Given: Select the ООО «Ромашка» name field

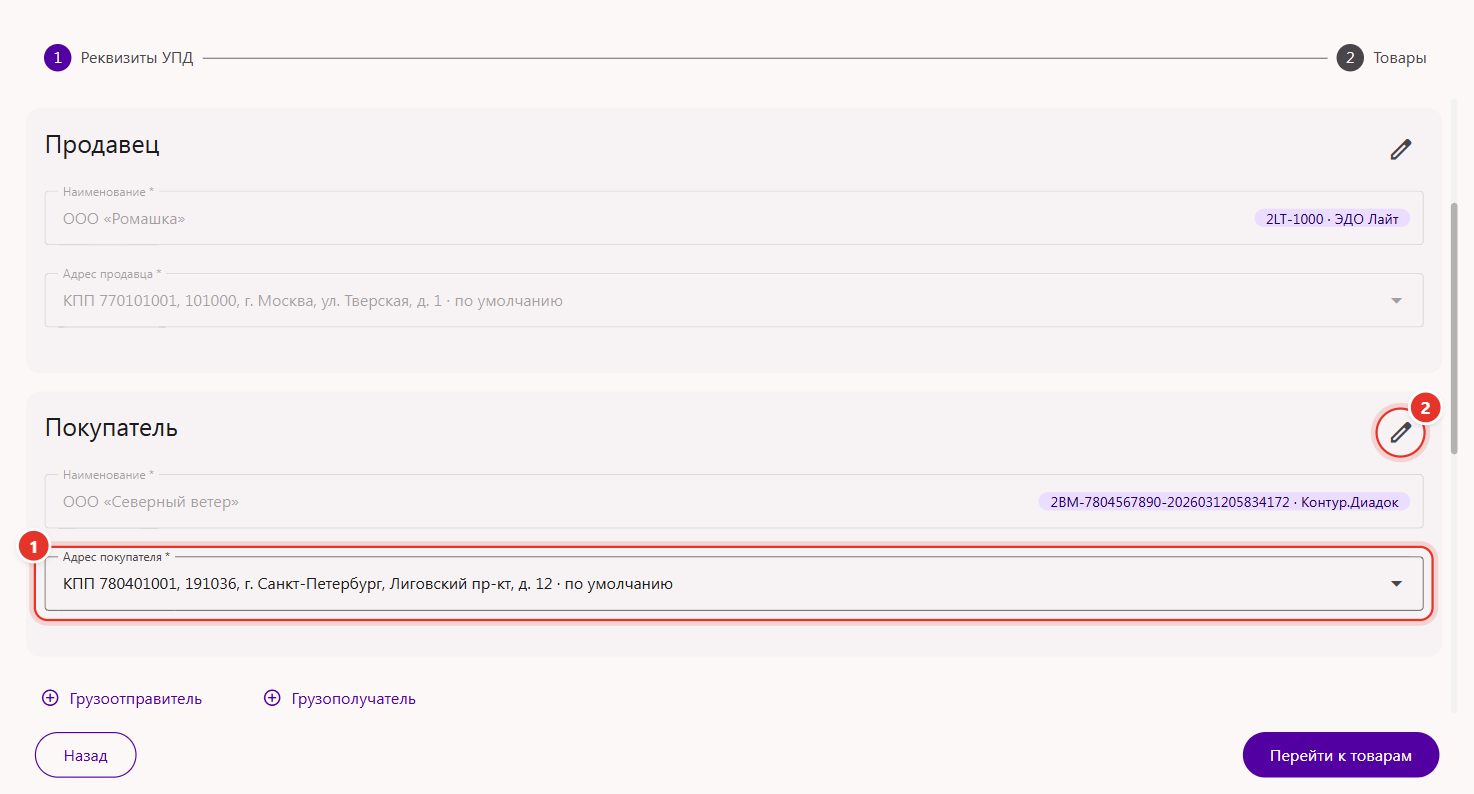Looking at the screenshot, I should click(734, 218).
